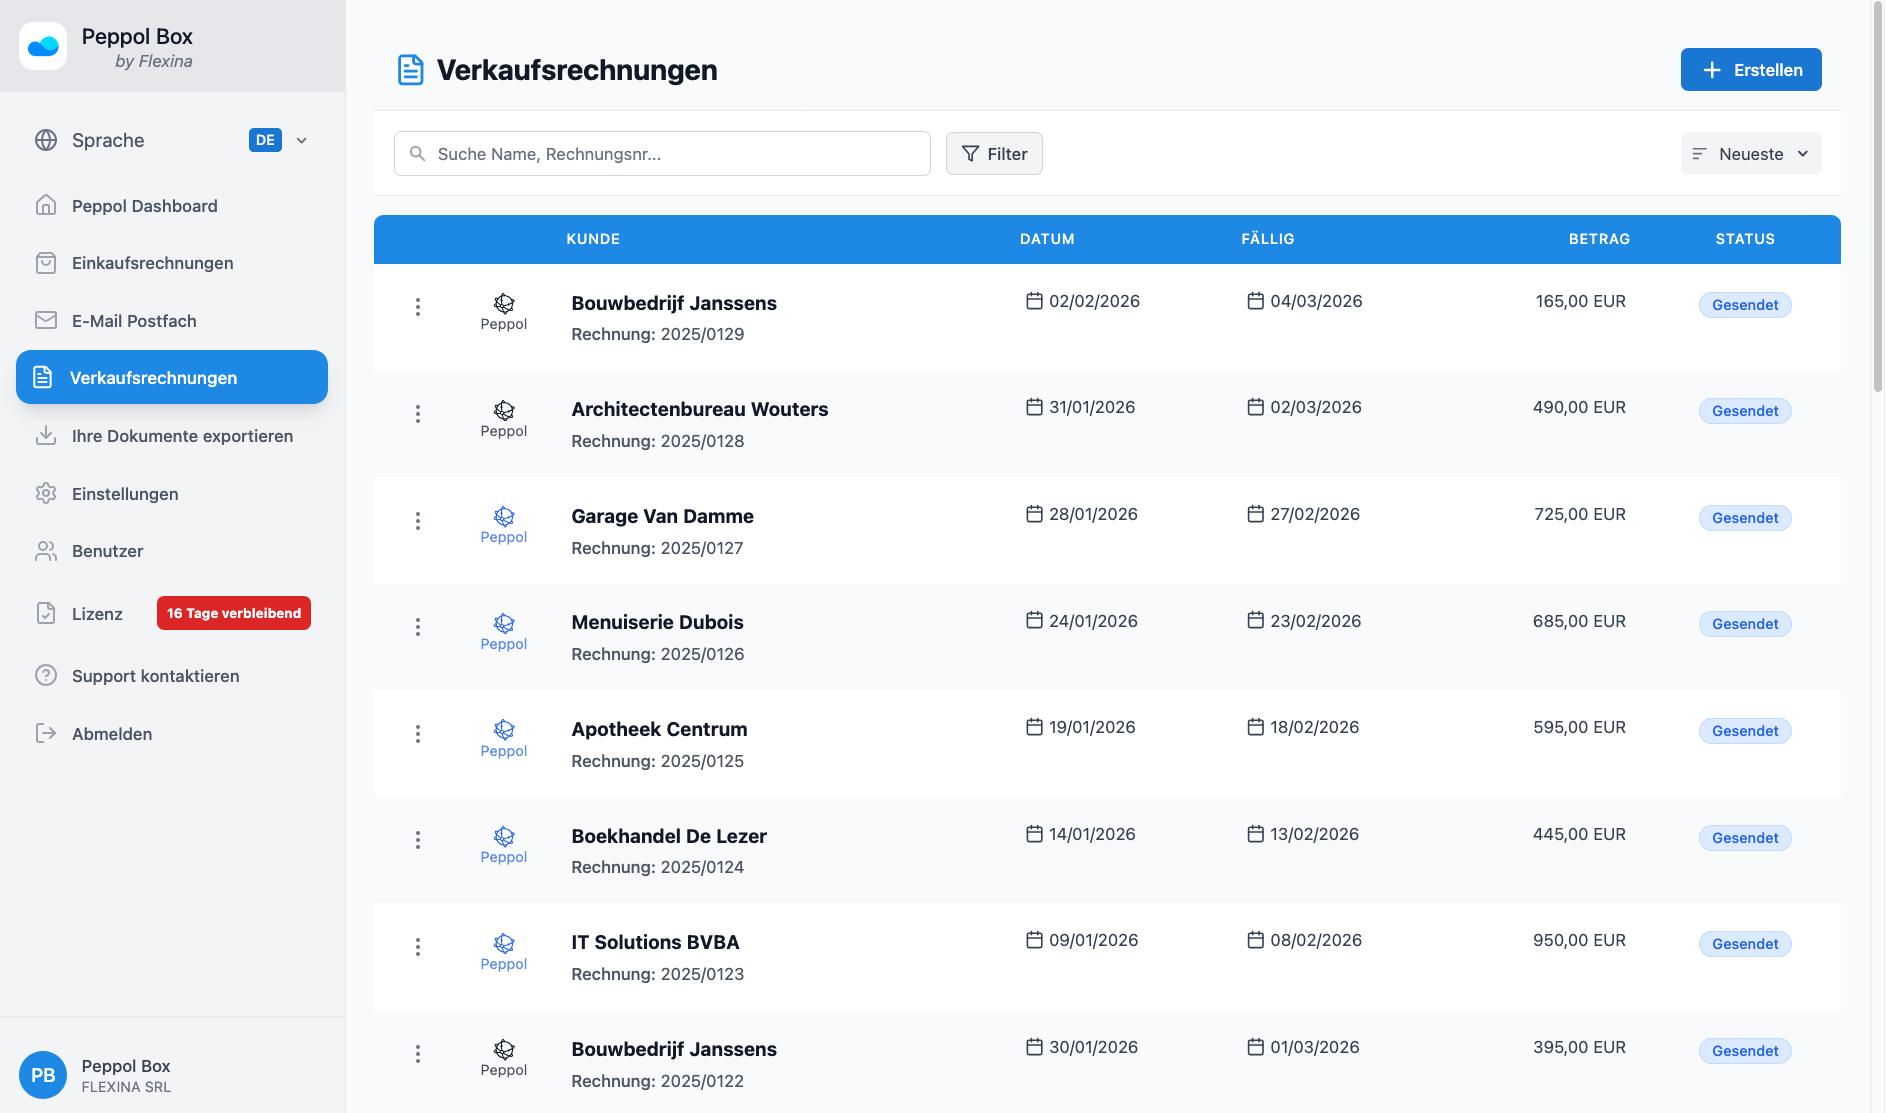This screenshot has width=1886, height=1113.
Task: Click the home icon for Peppol Dashboard
Action: click(x=46, y=205)
